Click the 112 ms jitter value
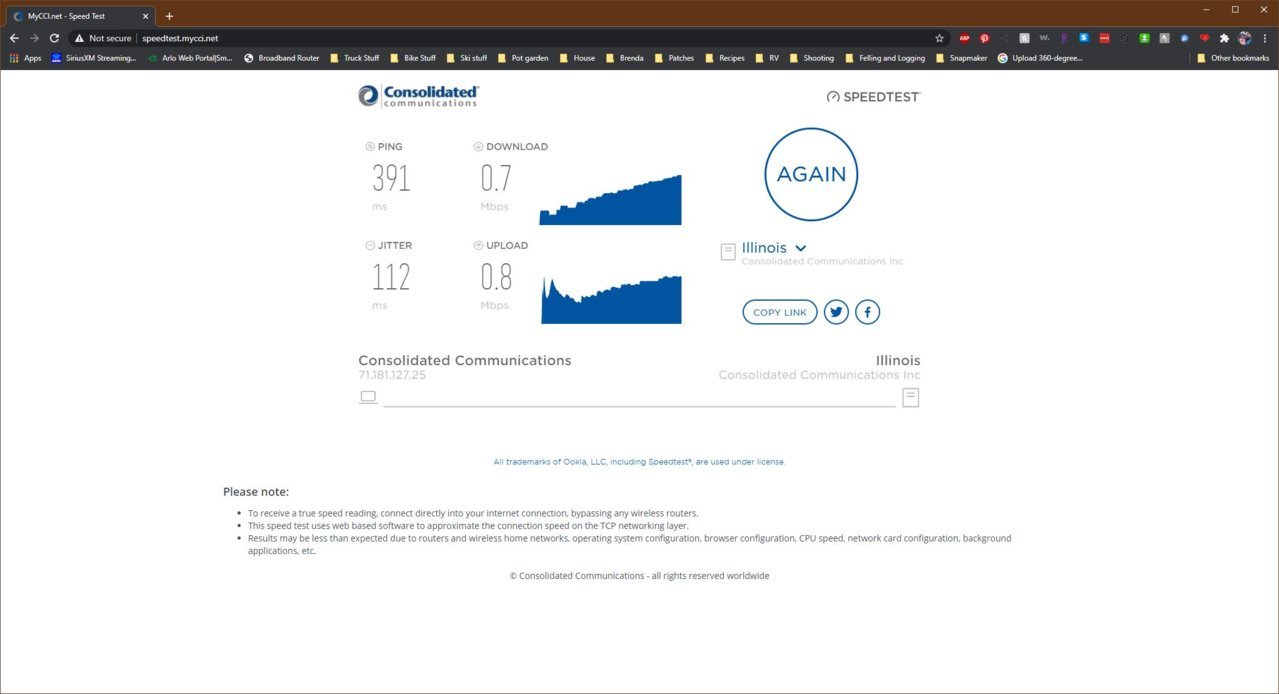The height and width of the screenshot is (694, 1279). tap(391, 277)
